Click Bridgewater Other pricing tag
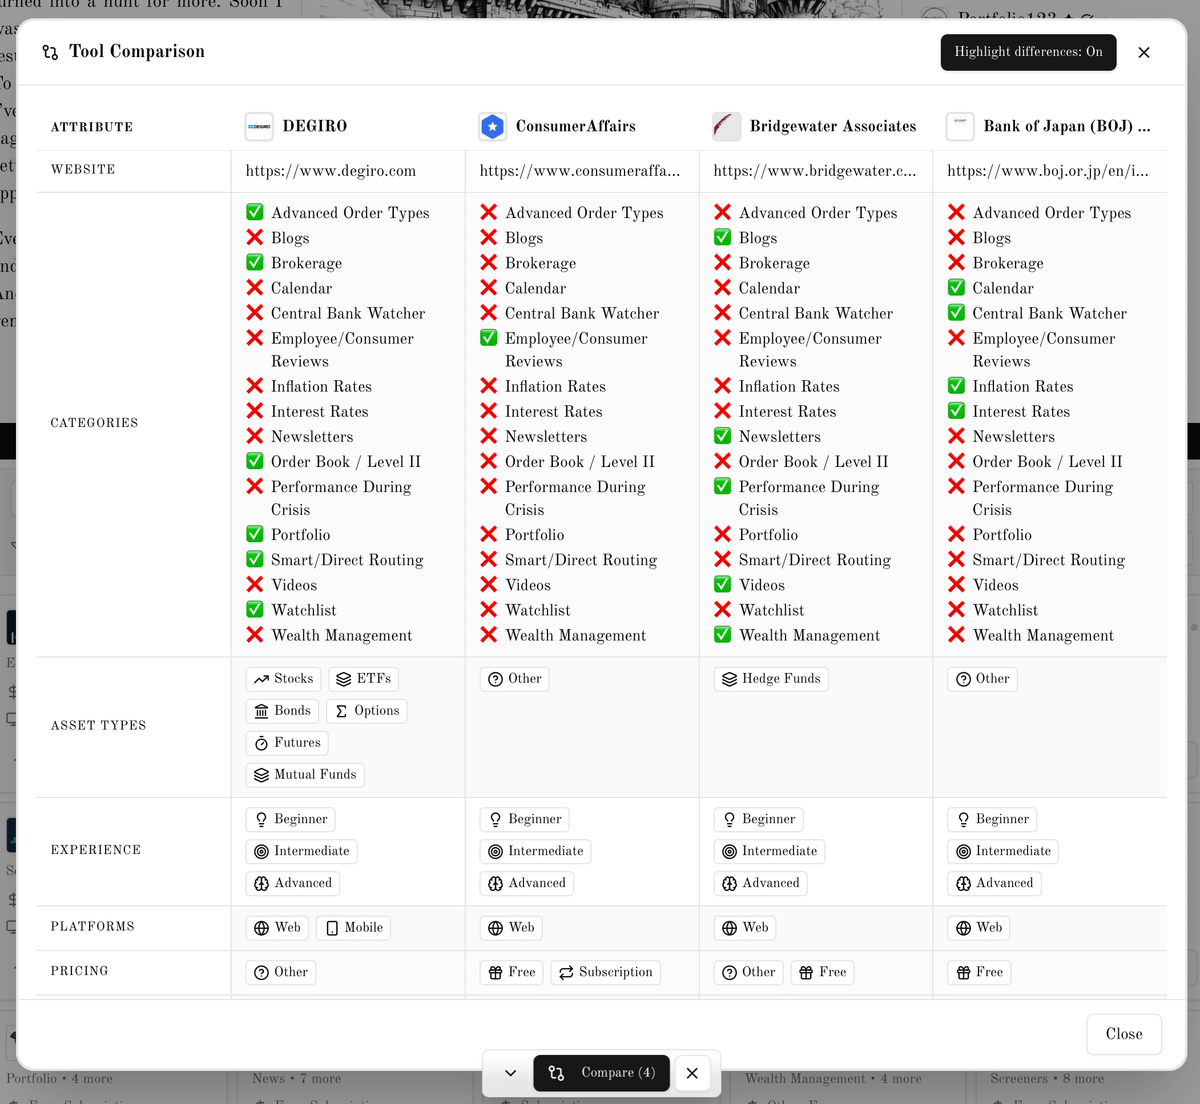 point(748,973)
